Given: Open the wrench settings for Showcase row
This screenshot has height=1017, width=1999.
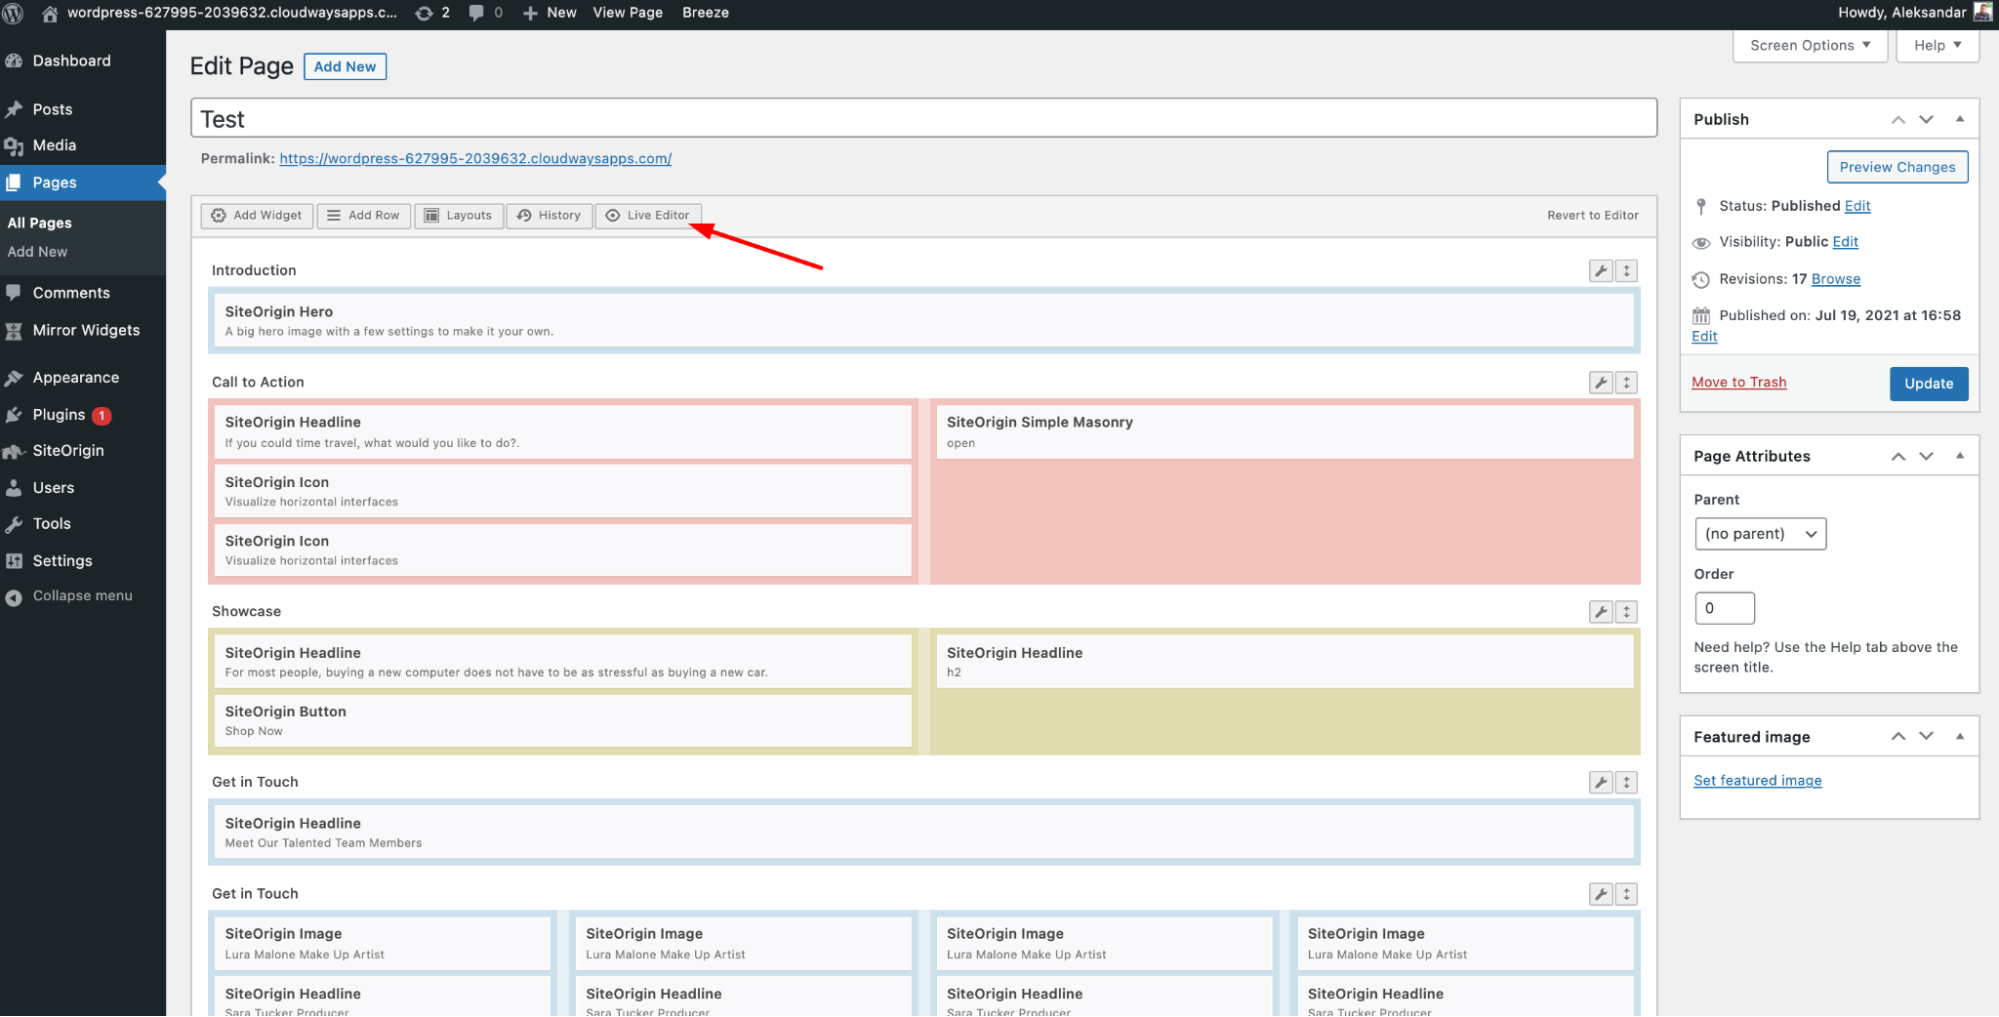Looking at the screenshot, I should [x=1600, y=612].
